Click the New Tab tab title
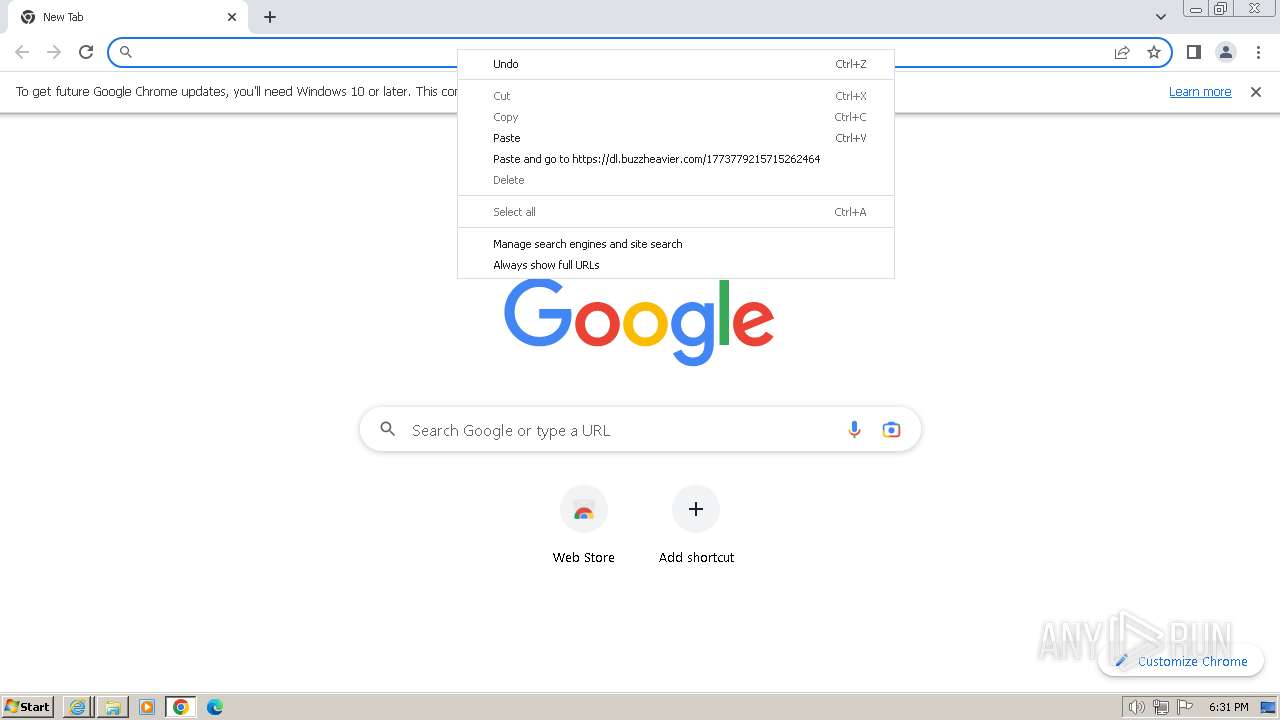The width and height of the screenshot is (1280, 720). pyautogui.click(x=63, y=17)
